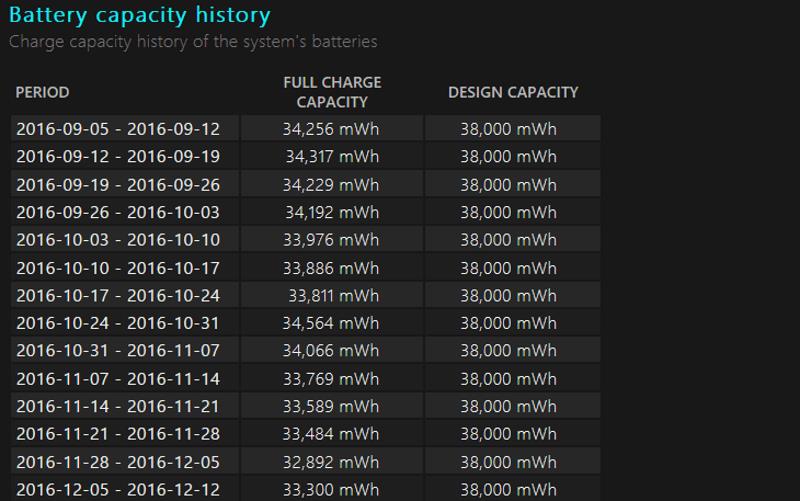Click full charge value 34,317 mWh

332,157
